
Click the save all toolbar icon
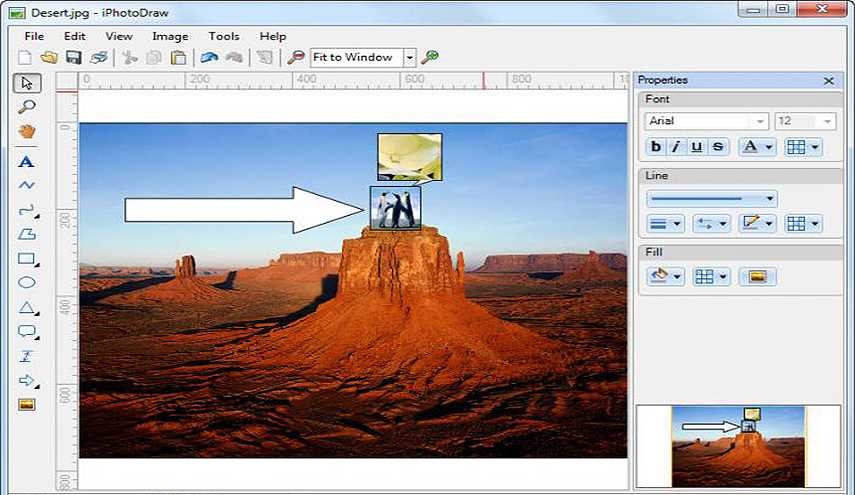tap(99, 57)
